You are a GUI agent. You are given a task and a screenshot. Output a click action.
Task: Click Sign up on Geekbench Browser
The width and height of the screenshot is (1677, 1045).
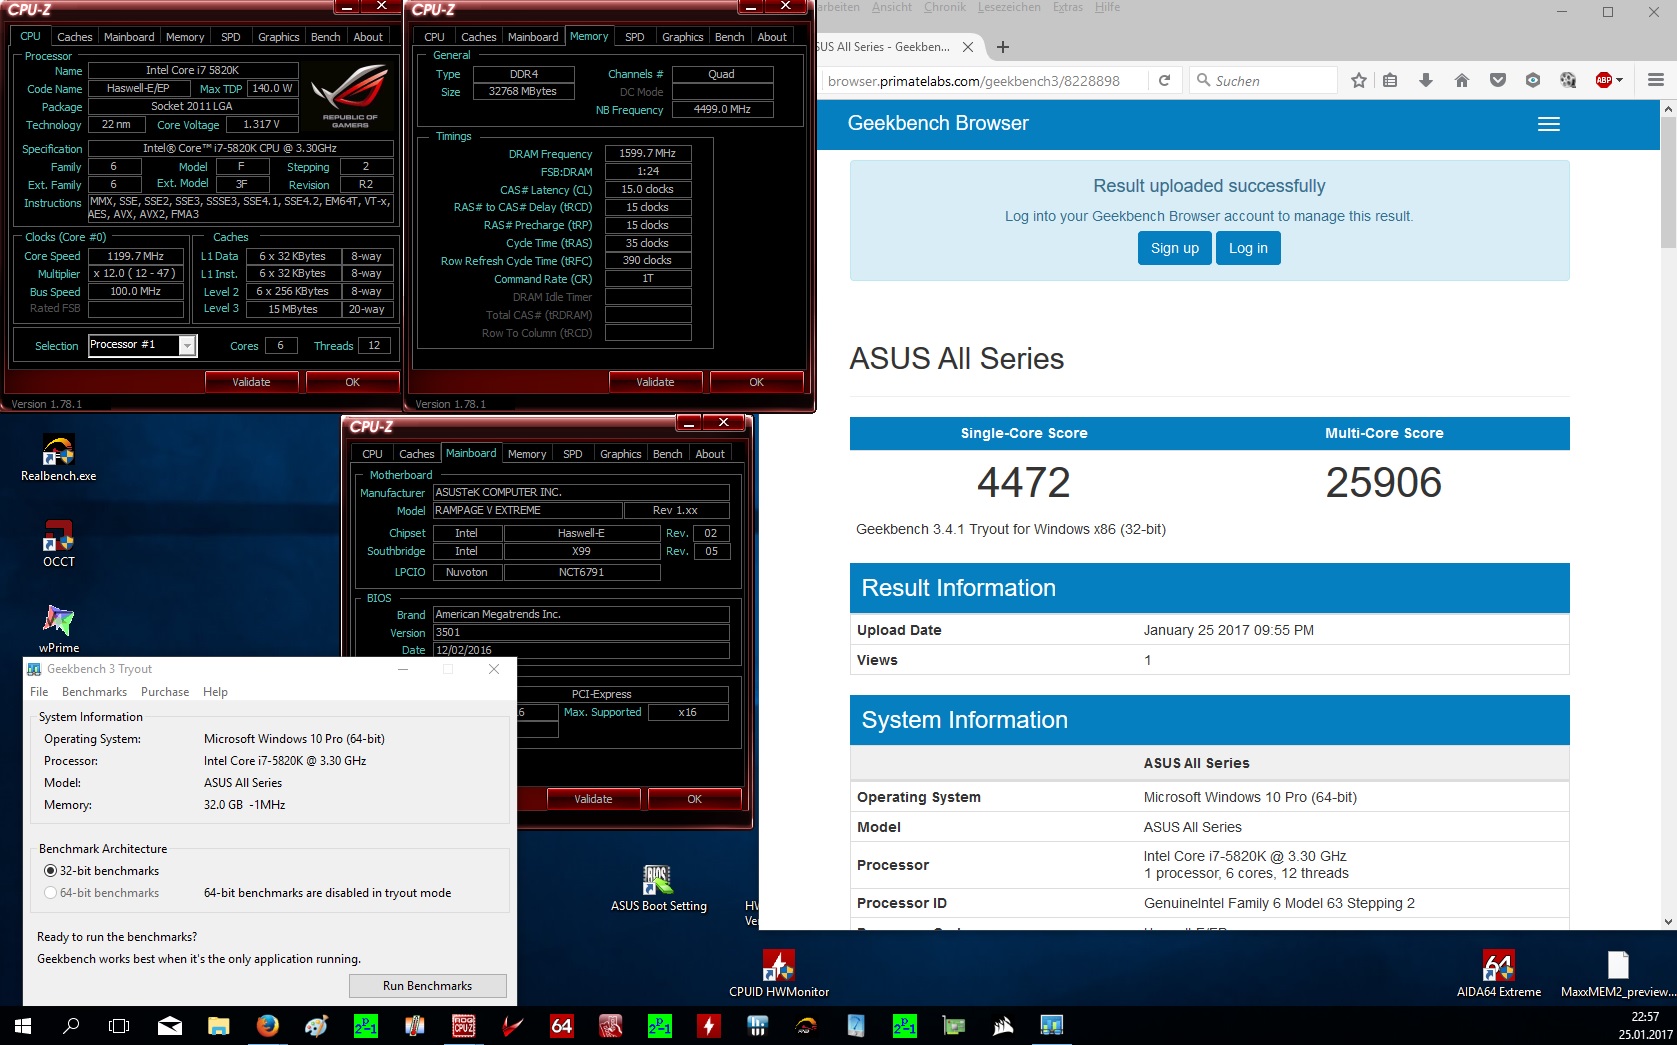1174,248
